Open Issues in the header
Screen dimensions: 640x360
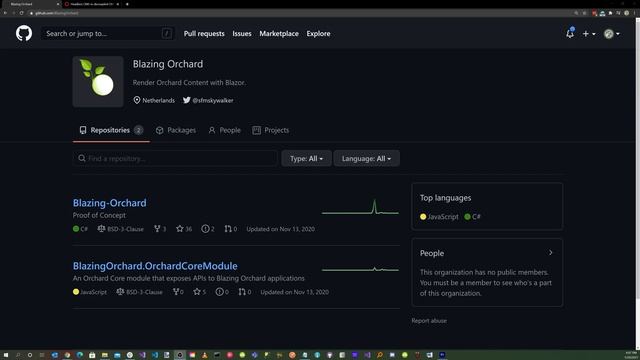242,34
